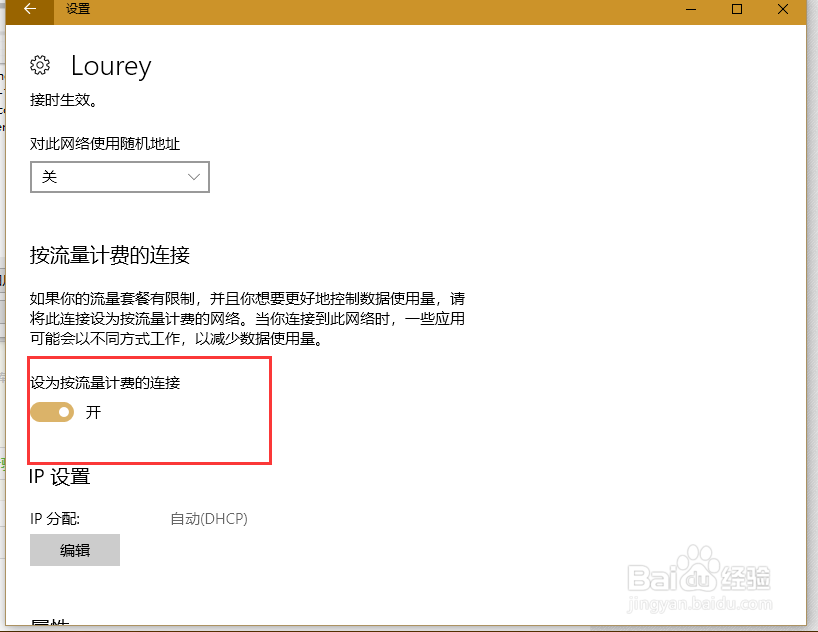Click the 自动(DHCP) value text
Screen dimensions: 818x632
tap(208, 519)
